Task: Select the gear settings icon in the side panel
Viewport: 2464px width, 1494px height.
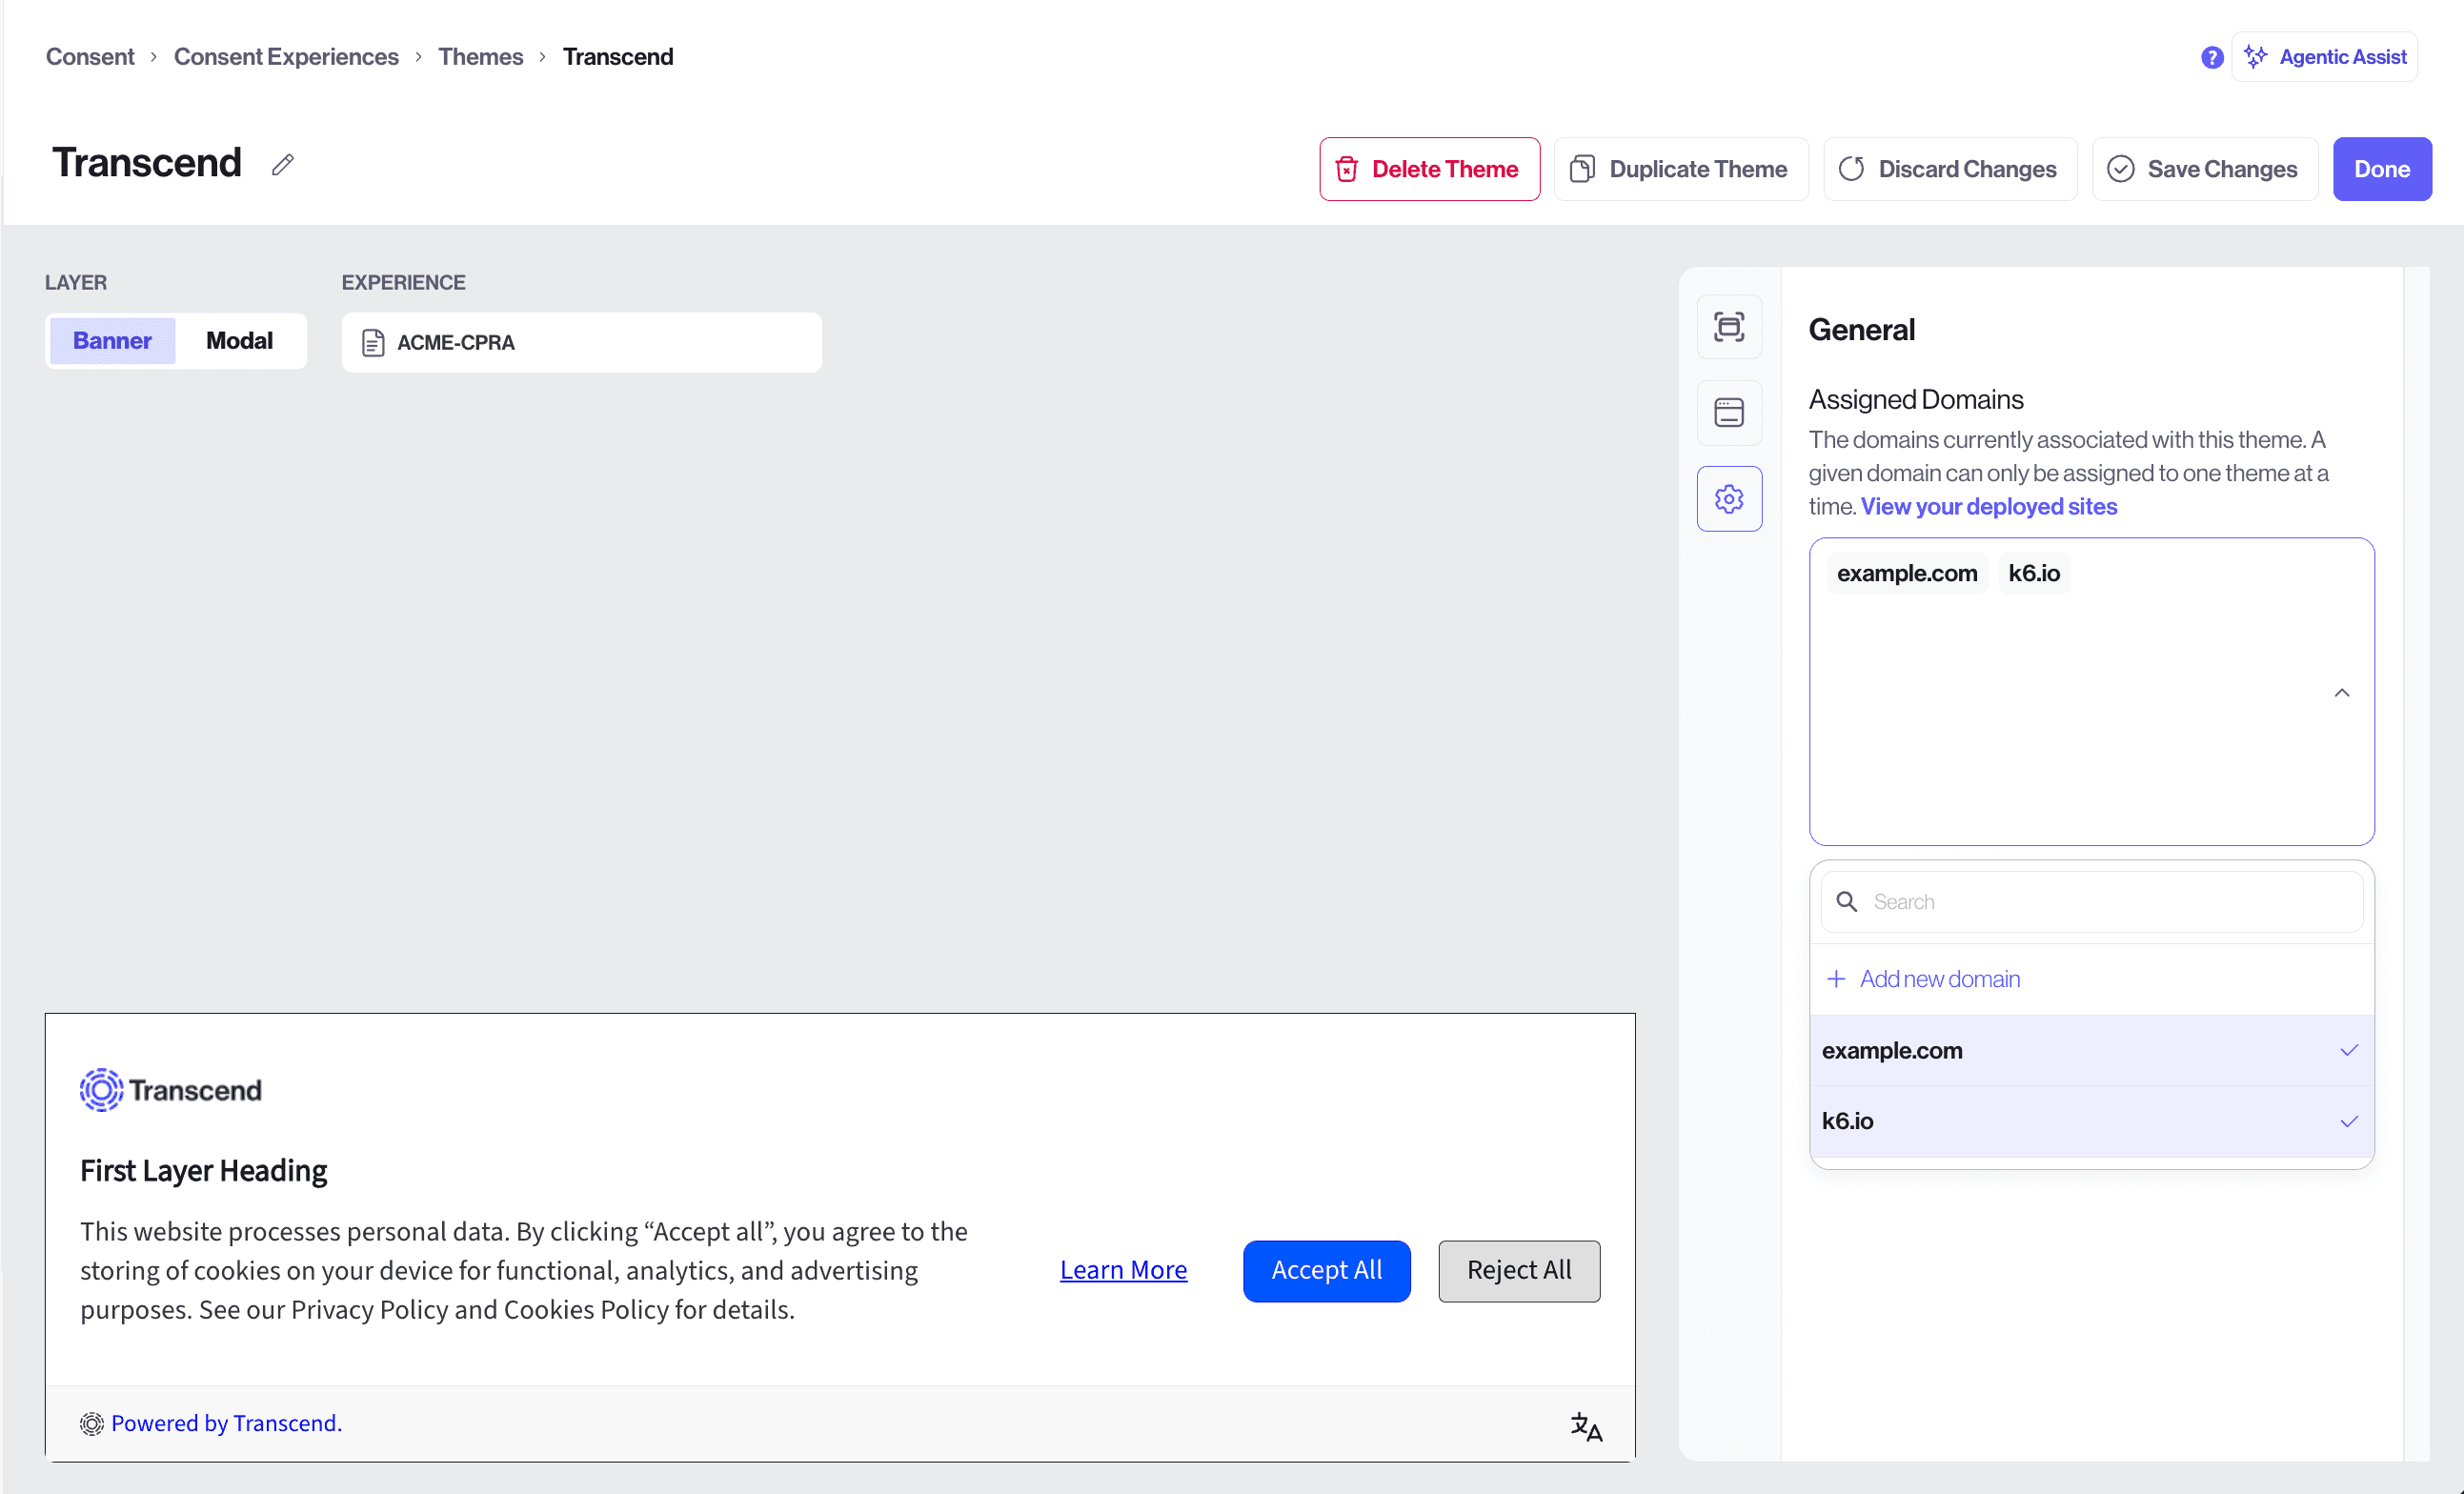Action: coord(1729,499)
